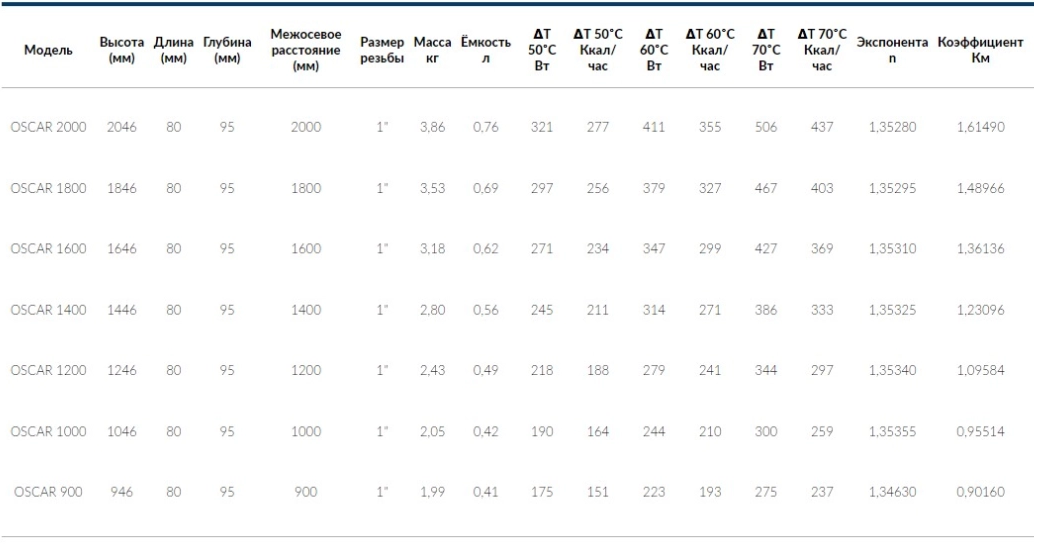Click the Модель column header

(x=48, y=50)
